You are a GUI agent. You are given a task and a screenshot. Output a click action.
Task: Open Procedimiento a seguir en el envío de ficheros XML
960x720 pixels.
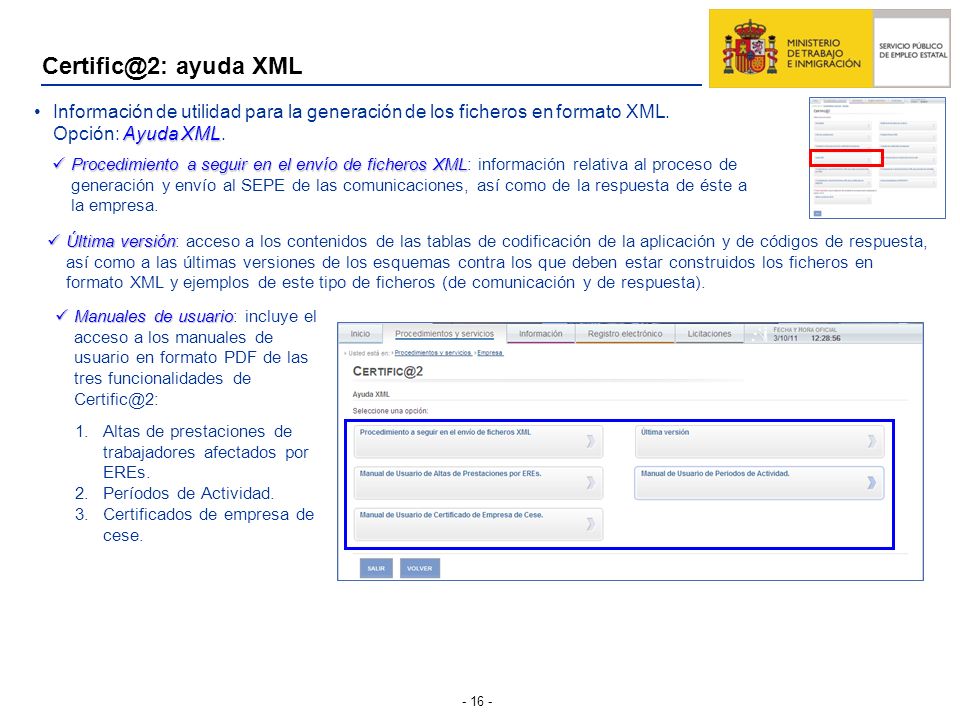[478, 441]
